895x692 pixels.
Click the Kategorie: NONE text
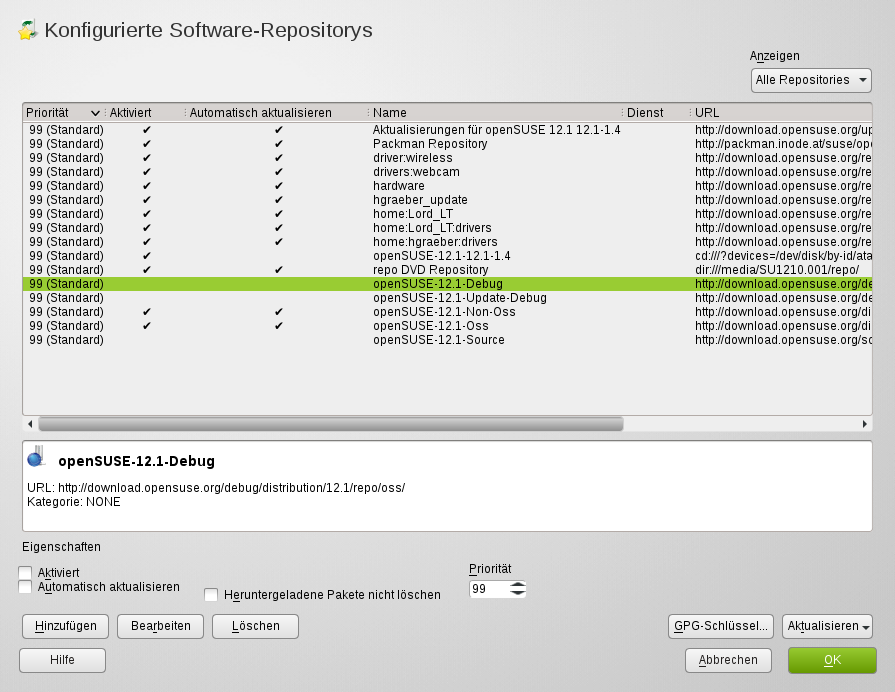(x=74, y=502)
